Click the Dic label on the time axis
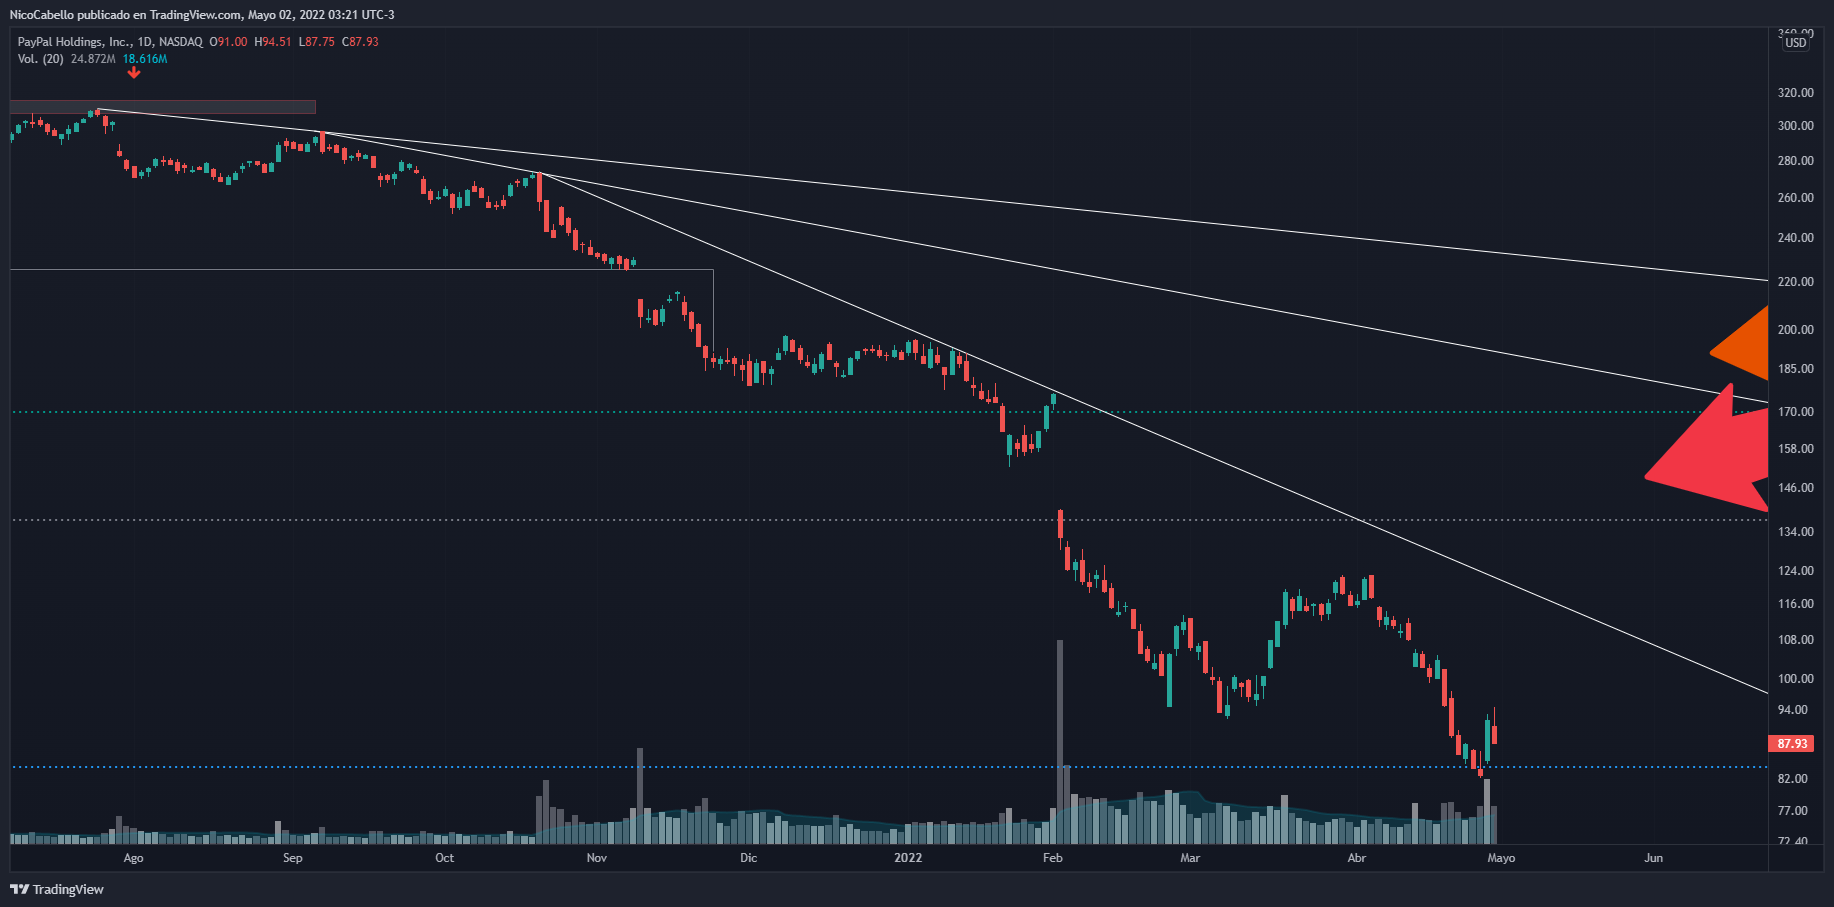This screenshot has height=907, width=1834. pyautogui.click(x=748, y=858)
